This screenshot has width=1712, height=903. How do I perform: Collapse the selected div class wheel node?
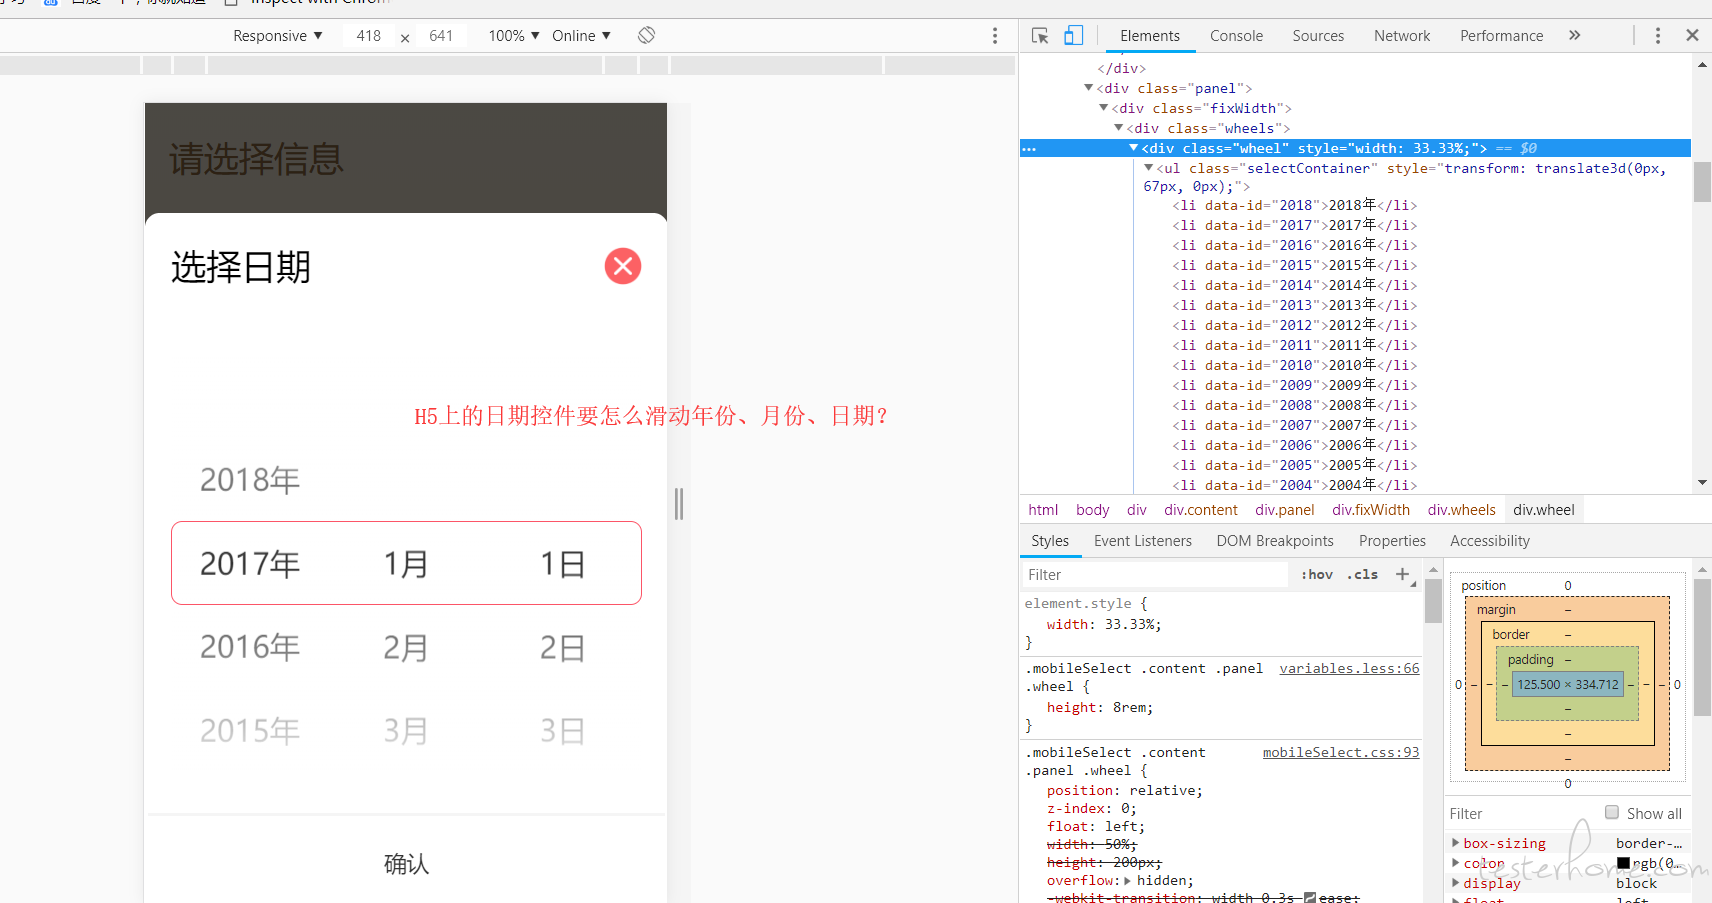pyautogui.click(x=1134, y=148)
